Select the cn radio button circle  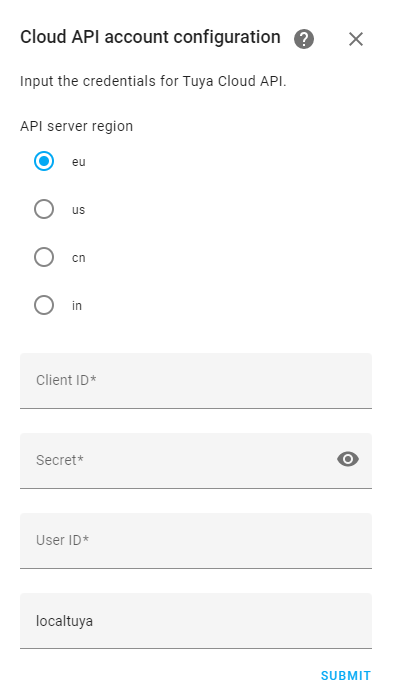coord(44,257)
